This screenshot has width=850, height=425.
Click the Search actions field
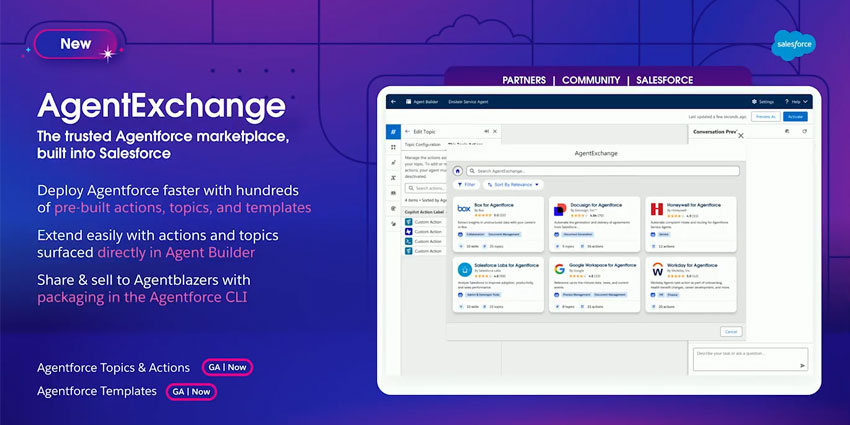click(x=426, y=188)
